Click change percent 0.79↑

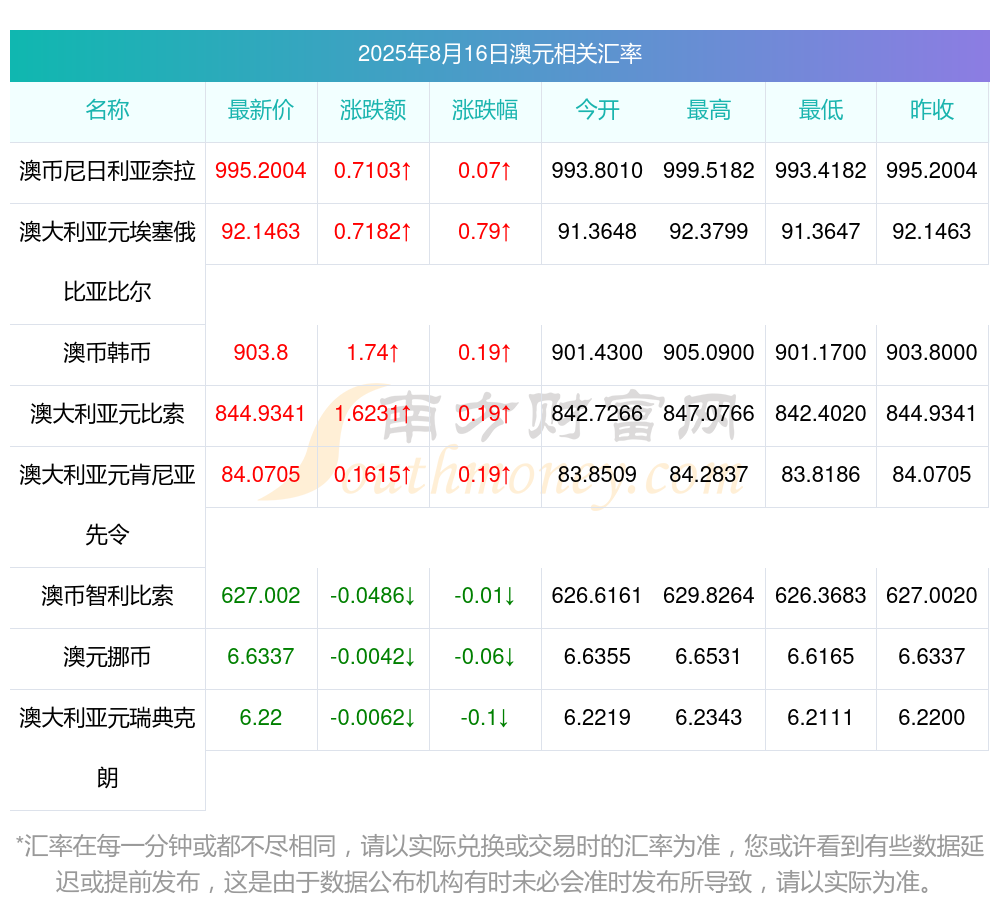(485, 231)
